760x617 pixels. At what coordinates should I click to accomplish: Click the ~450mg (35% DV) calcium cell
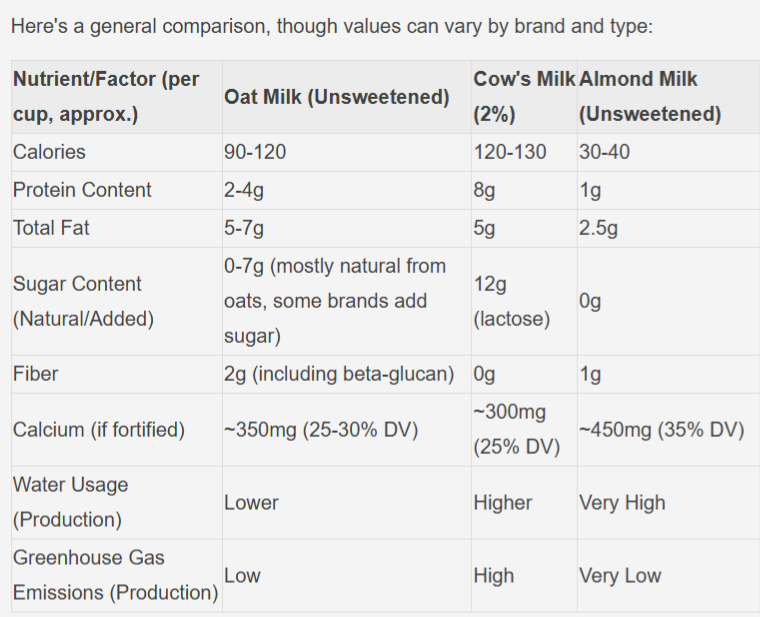point(661,430)
